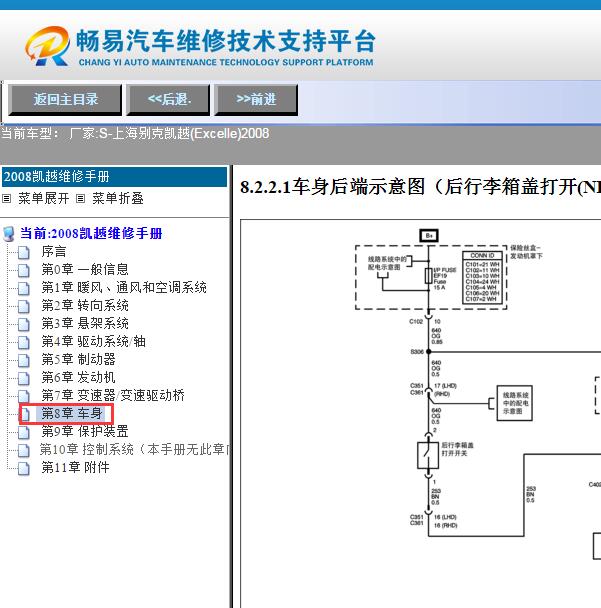The width and height of the screenshot is (601, 608).
Task: Select 第8章 车身 chapter
Action: (x=72, y=413)
